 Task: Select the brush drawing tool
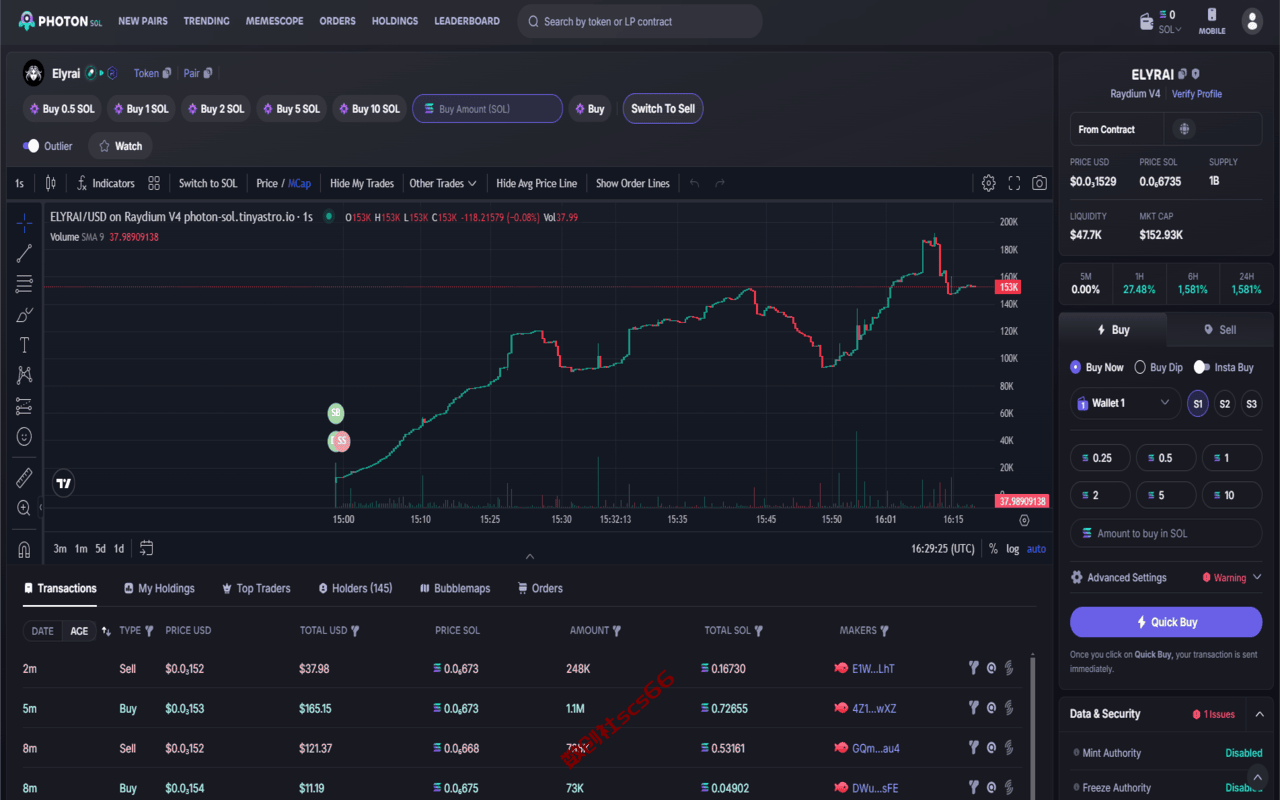(24, 315)
